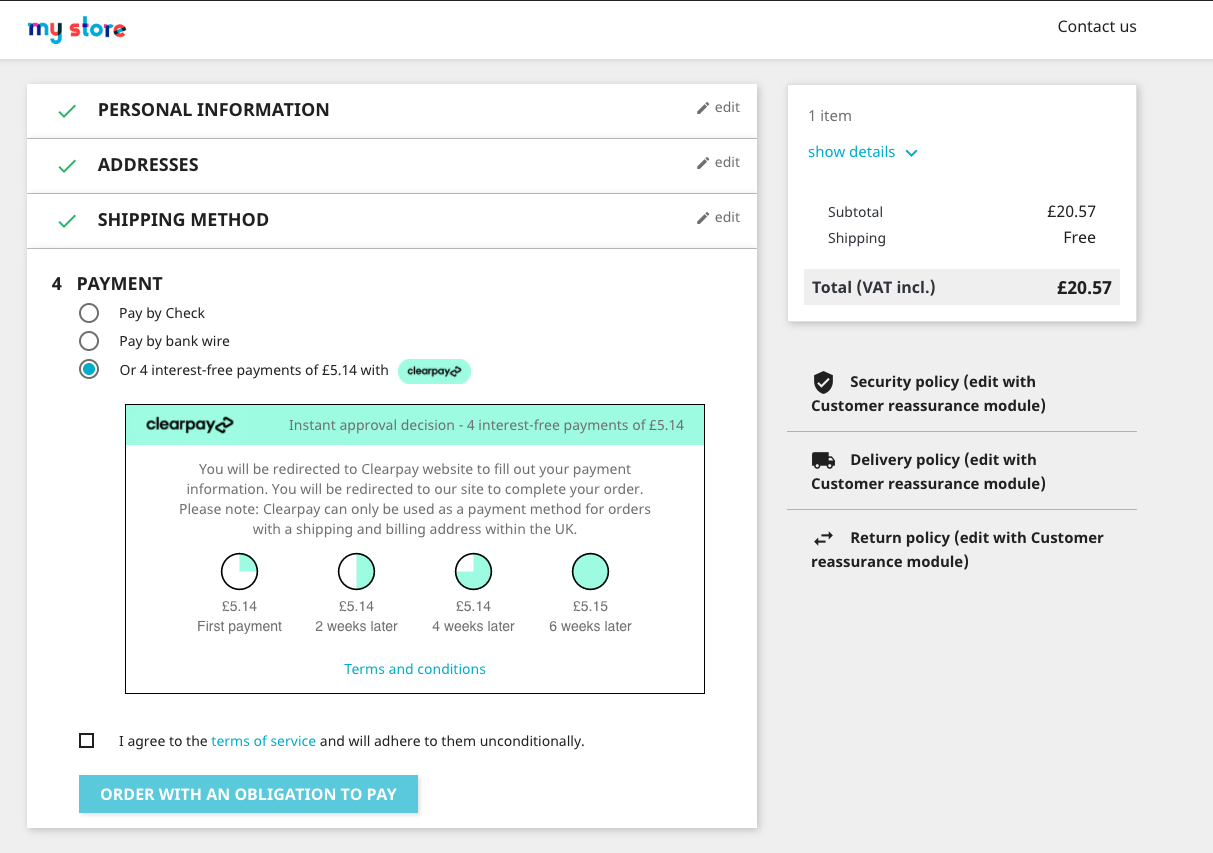Click the First payment quarter-circle icon
The image size is (1213, 853).
coord(240,571)
